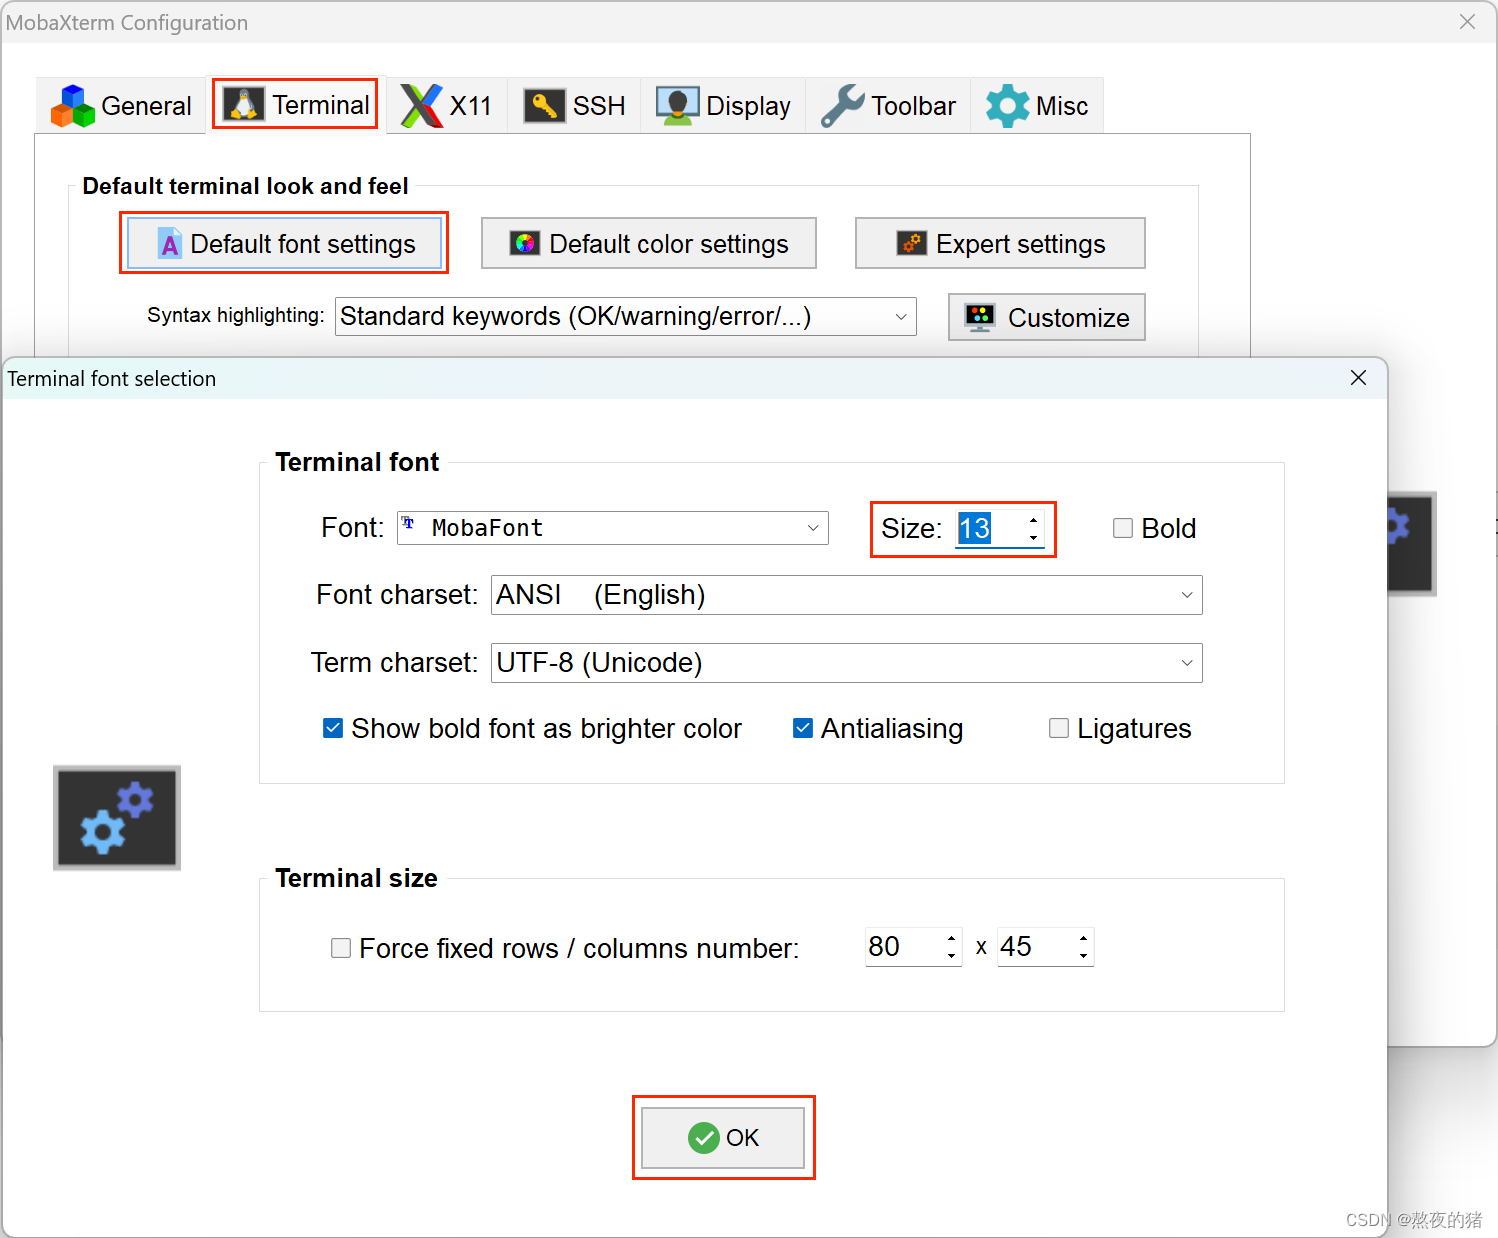Click the columns field showing 80
The width and height of the screenshot is (1498, 1238).
coord(903,946)
